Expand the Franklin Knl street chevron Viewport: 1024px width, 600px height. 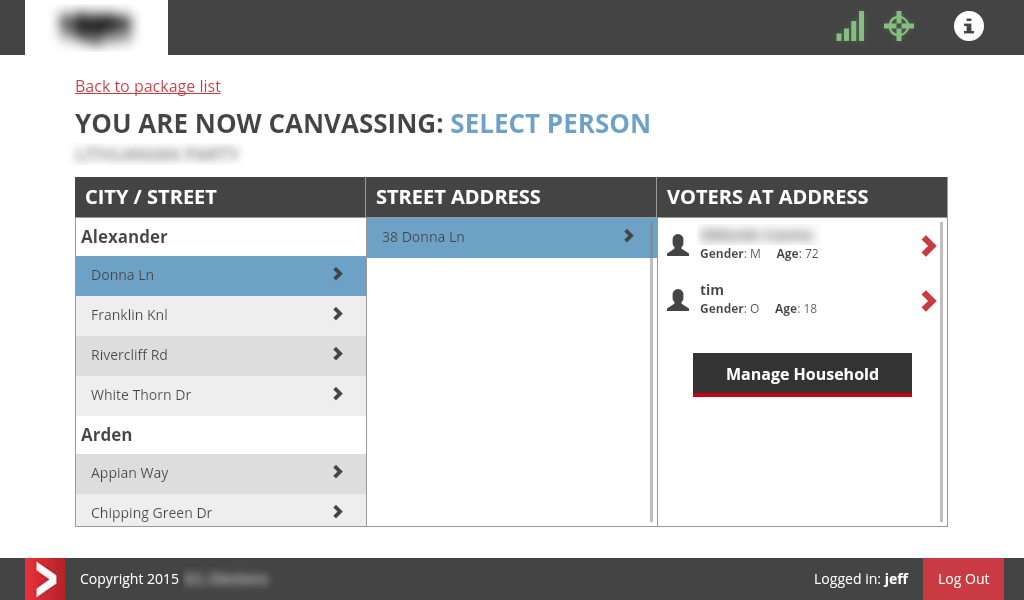(338, 314)
